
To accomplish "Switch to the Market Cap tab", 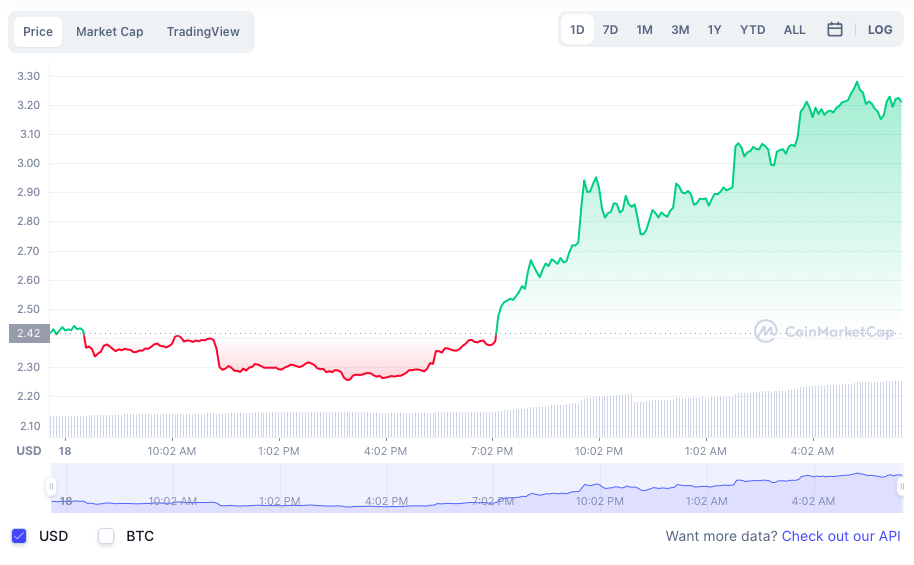I will [110, 32].
